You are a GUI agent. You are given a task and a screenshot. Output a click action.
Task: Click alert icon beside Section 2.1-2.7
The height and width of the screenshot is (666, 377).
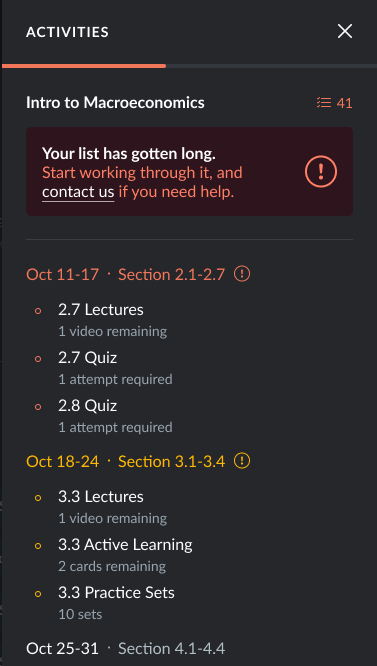(x=242, y=274)
